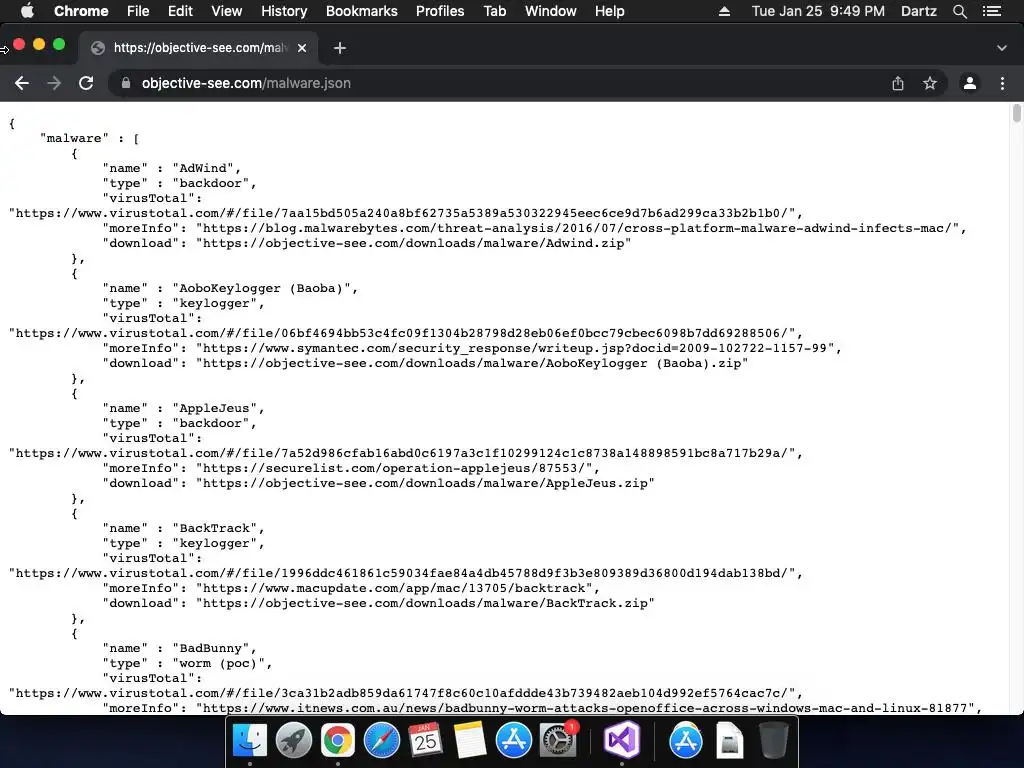Open the Apple menu
This screenshot has width=1024, height=768.
point(27,11)
